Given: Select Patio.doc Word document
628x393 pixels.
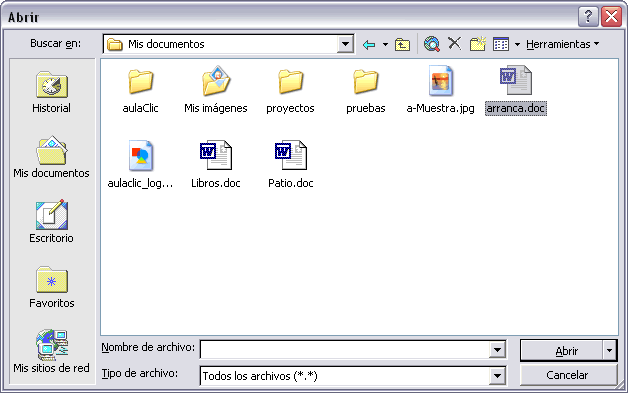Looking at the screenshot, I should [290, 165].
